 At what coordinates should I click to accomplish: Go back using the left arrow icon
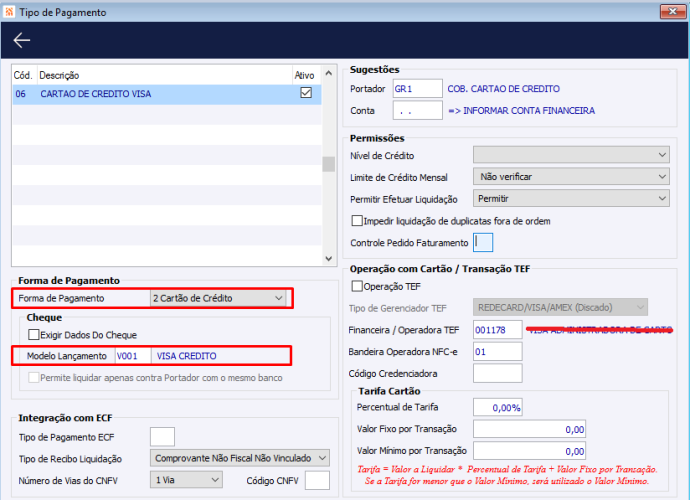click(x=22, y=40)
